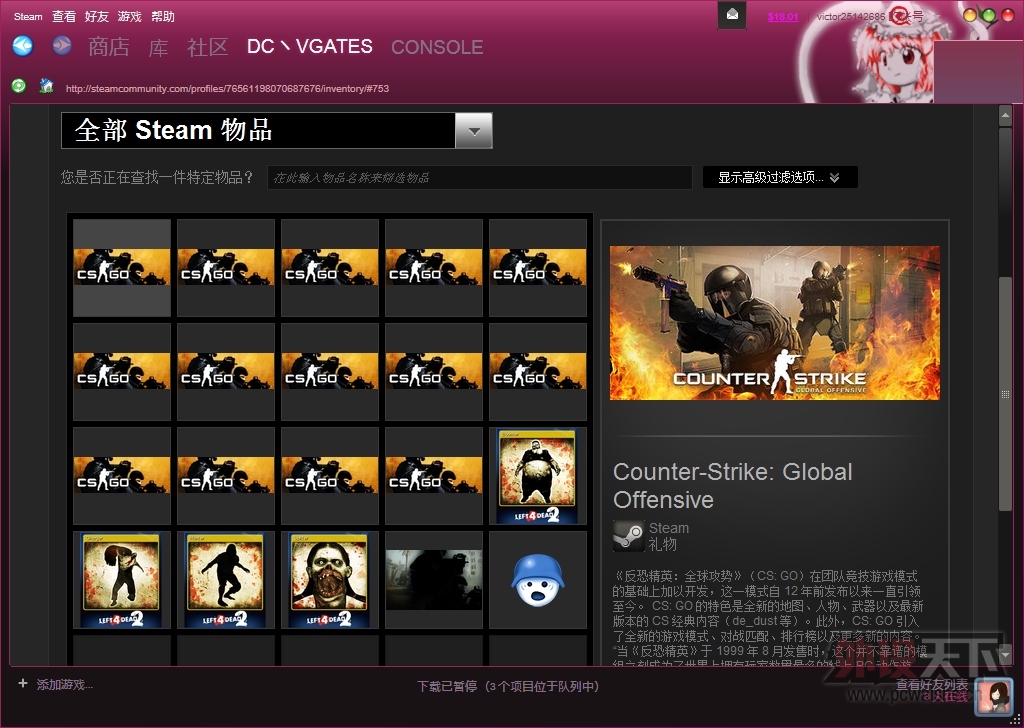The width and height of the screenshot is (1024, 728).
Task: Click the vertical scrollbar thumb
Action: tap(1005, 394)
